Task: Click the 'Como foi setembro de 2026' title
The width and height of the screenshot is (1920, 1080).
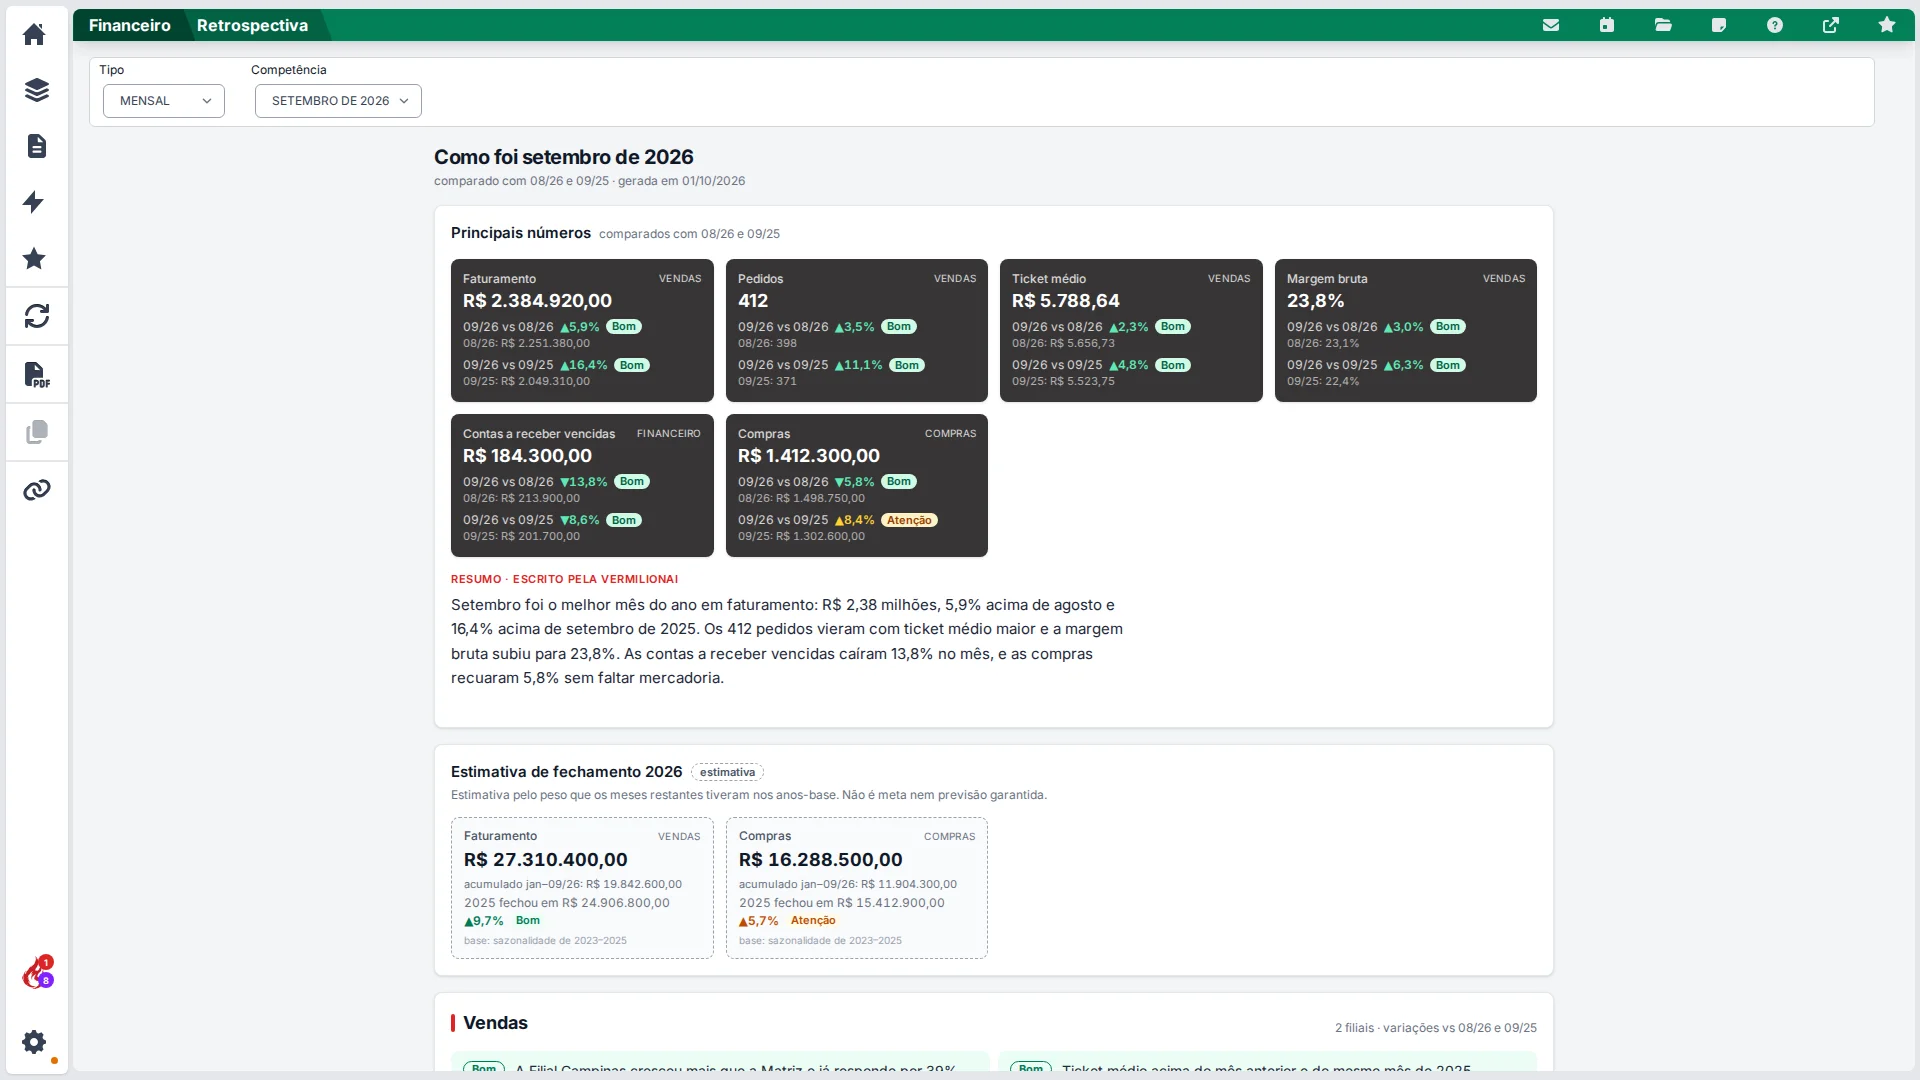Action: tap(564, 157)
